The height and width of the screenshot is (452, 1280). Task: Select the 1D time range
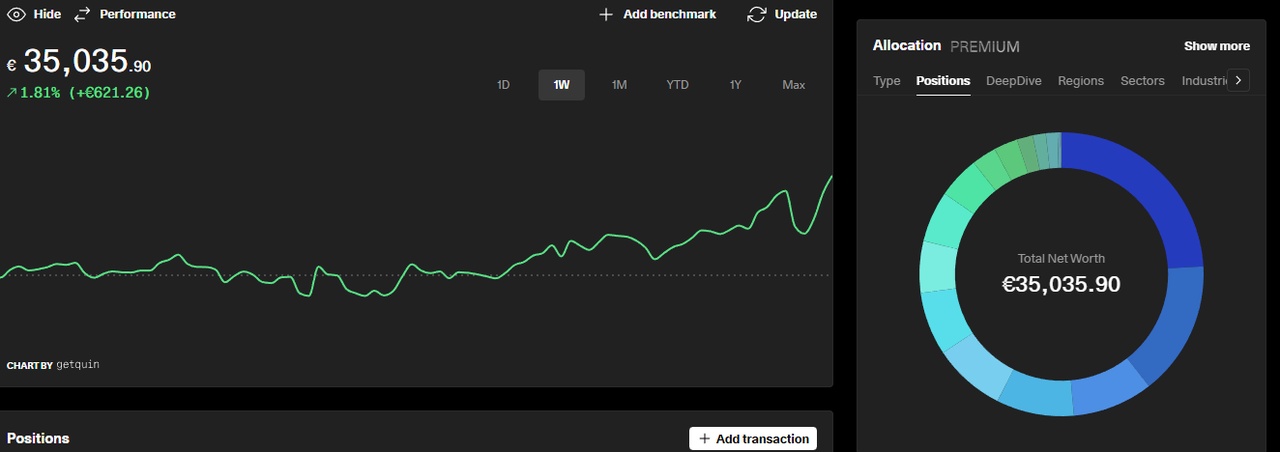[503, 85]
